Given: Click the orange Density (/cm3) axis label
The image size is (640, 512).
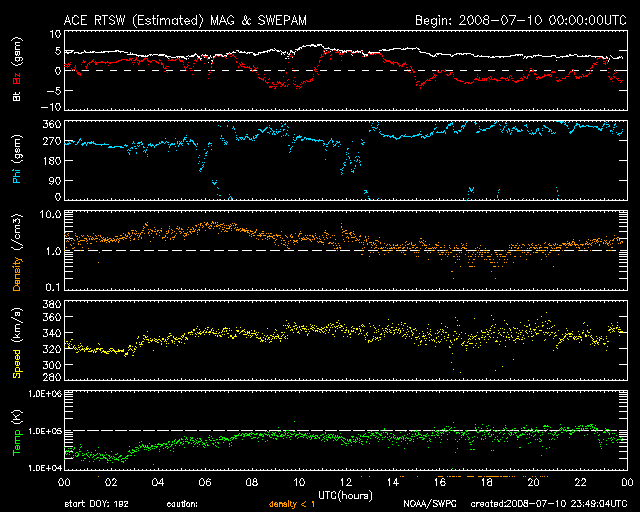Looking at the screenshot, I should click(16, 250).
